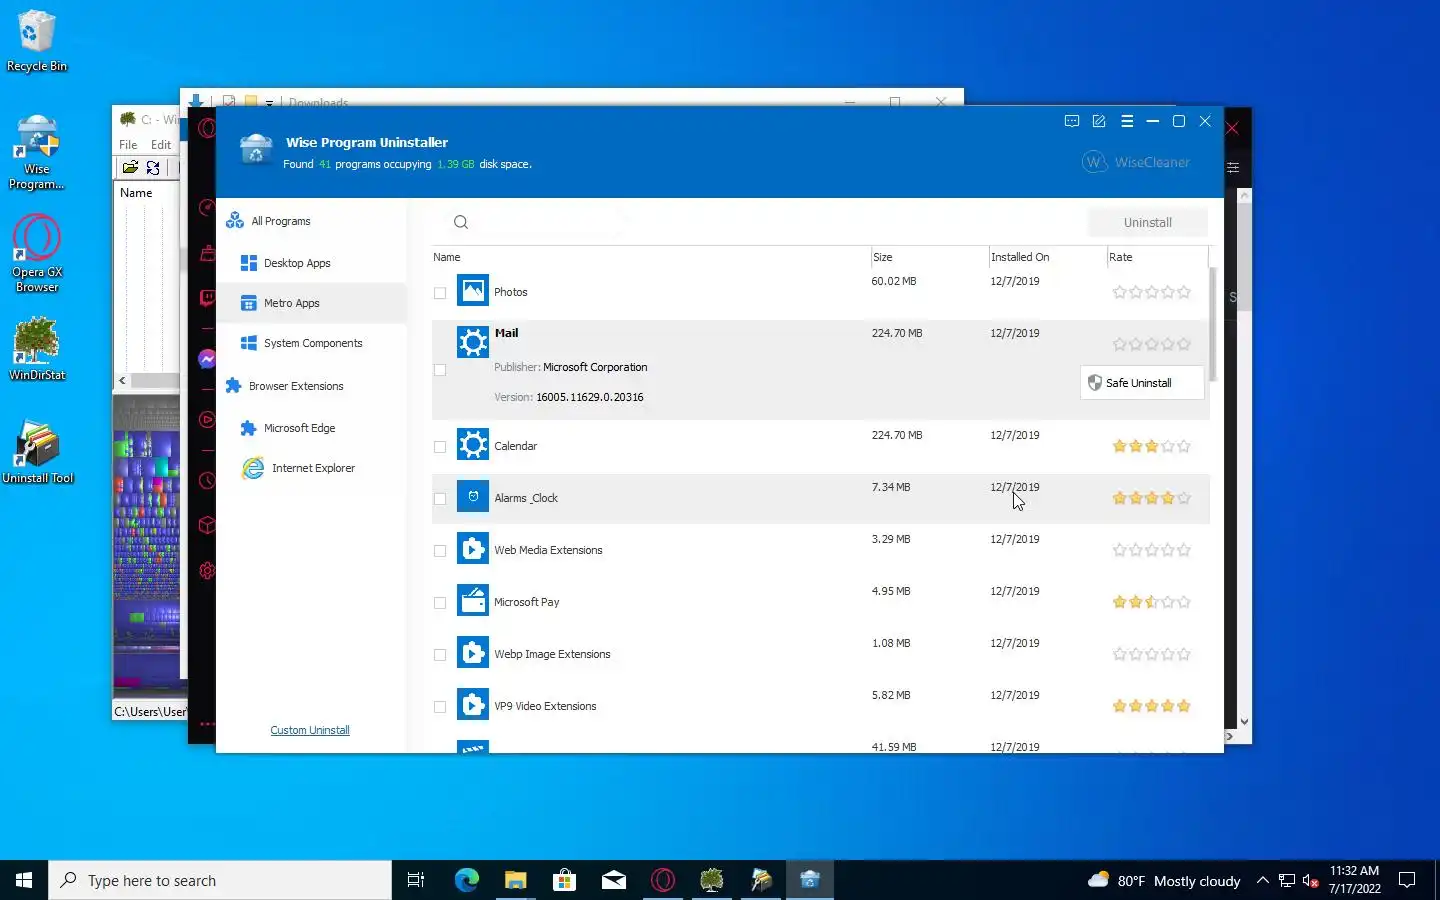
Task: Click the Mail app gear icon
Action: pos(473,342)
